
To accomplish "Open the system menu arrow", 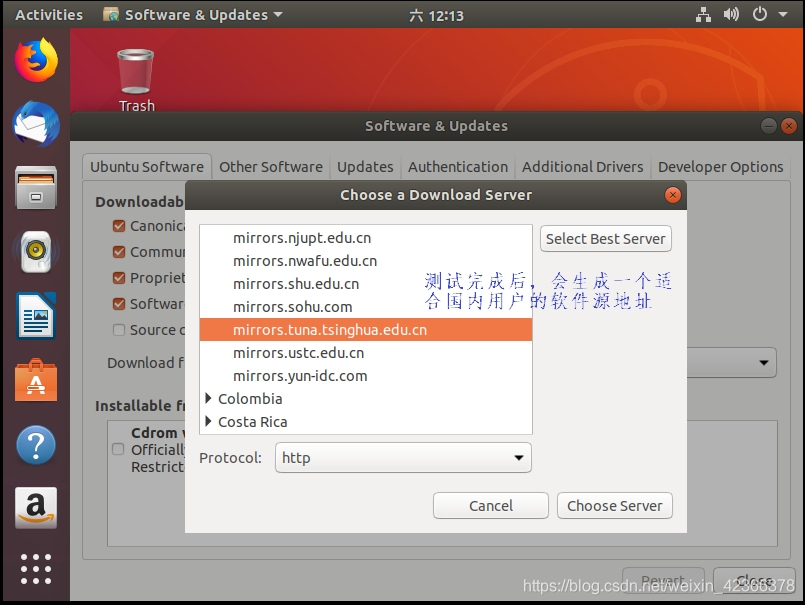I will click(x=783, y=14).
